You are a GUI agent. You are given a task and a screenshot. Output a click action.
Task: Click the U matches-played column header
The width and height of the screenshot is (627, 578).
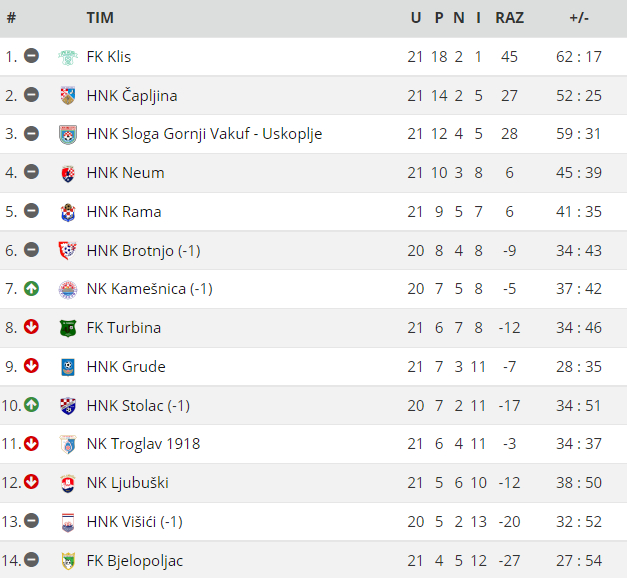(x=416, y=18)
